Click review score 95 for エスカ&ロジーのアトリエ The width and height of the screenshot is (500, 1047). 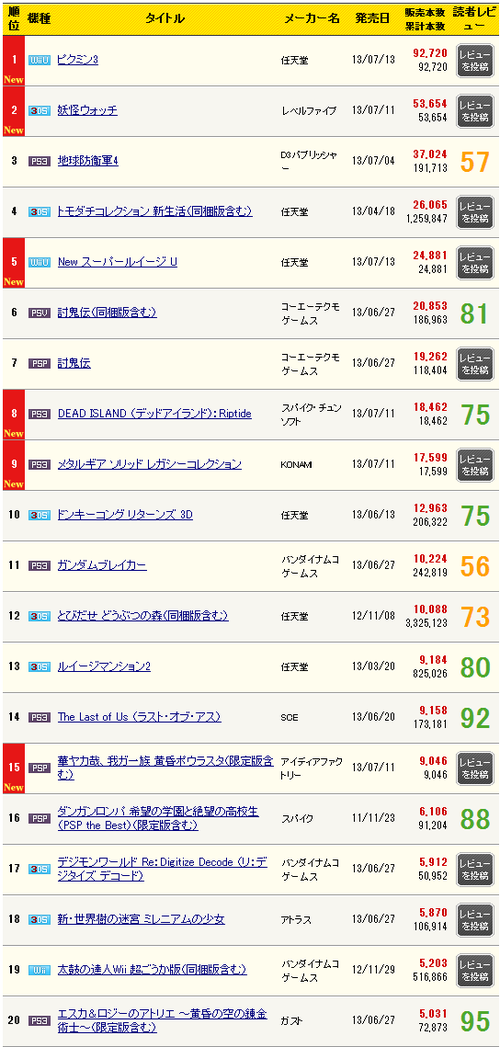tap(475, 1021)
